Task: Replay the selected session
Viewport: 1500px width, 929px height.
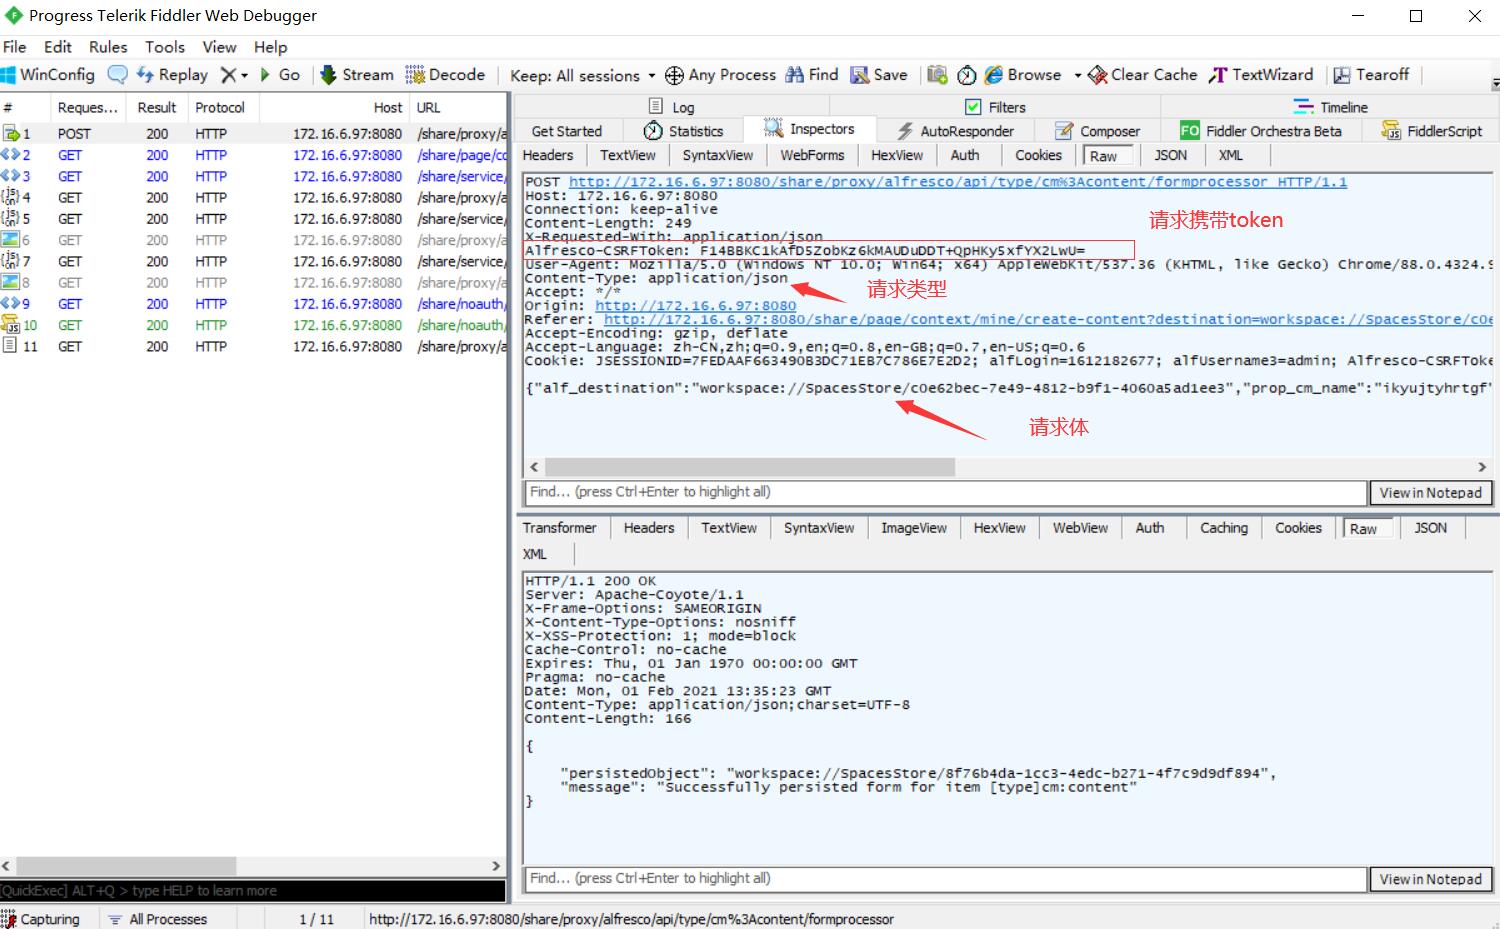Action: point(172,75)
